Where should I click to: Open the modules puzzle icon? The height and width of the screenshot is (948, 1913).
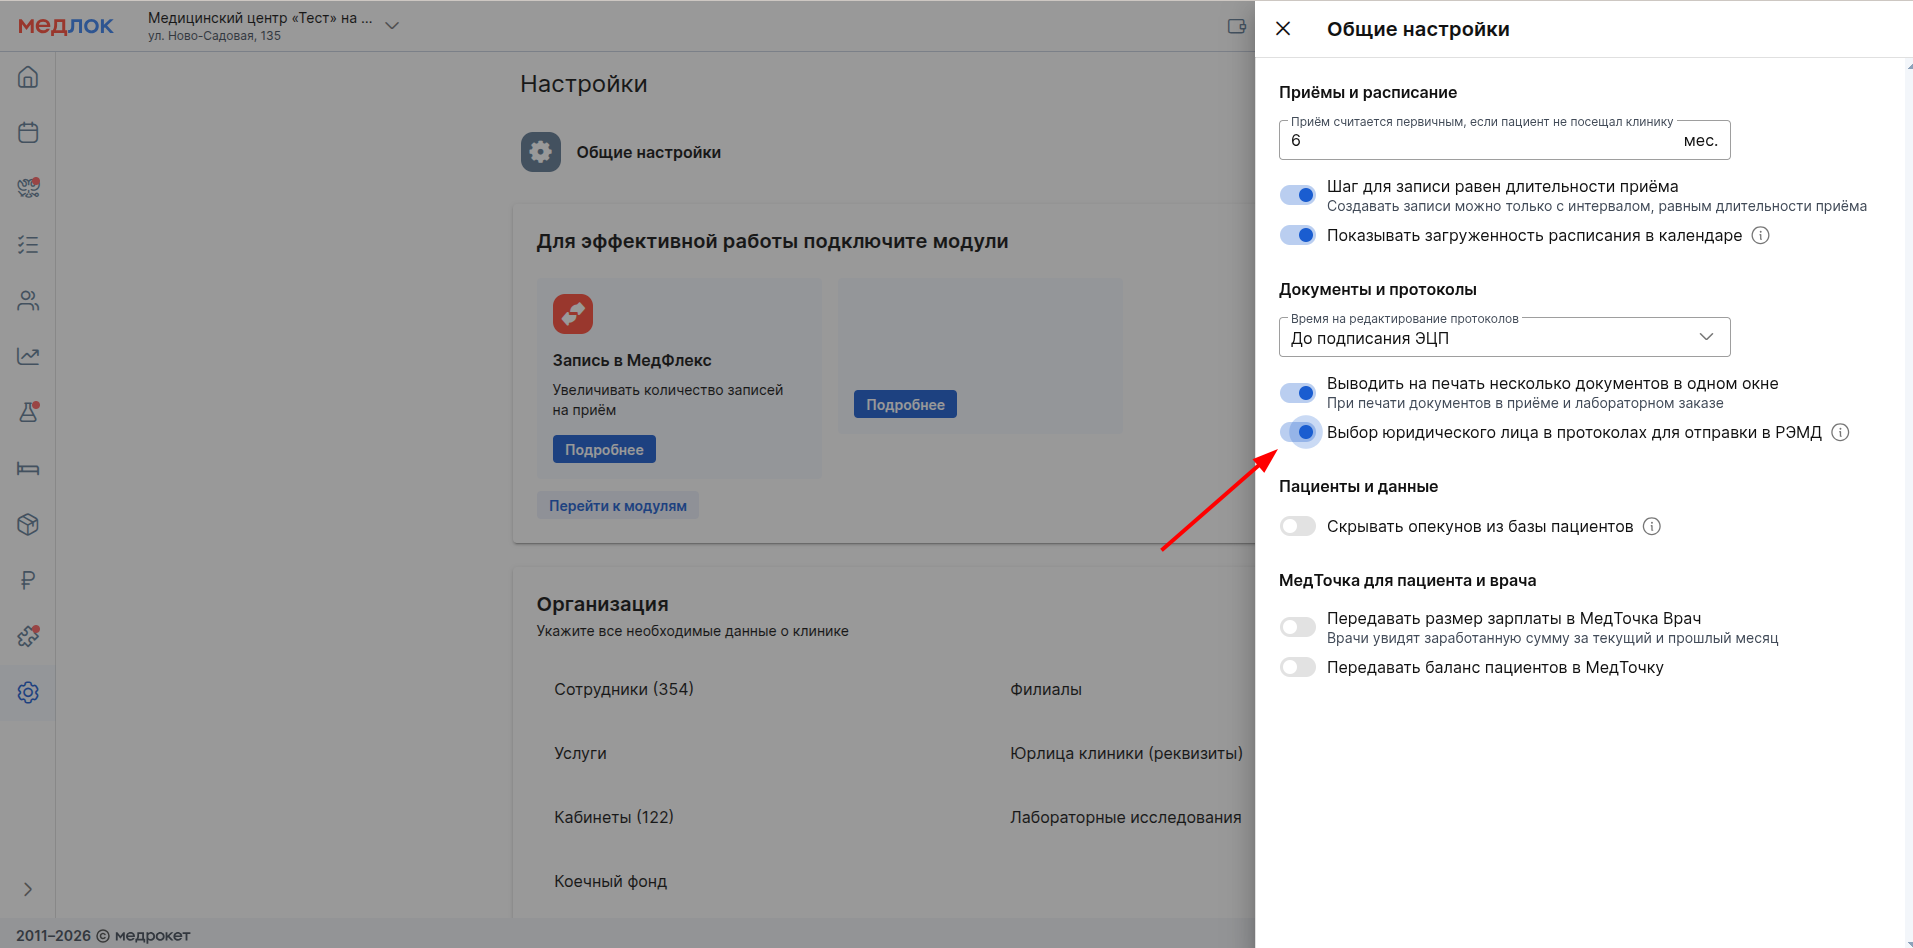pyautogui.click(x=28, y=636)
